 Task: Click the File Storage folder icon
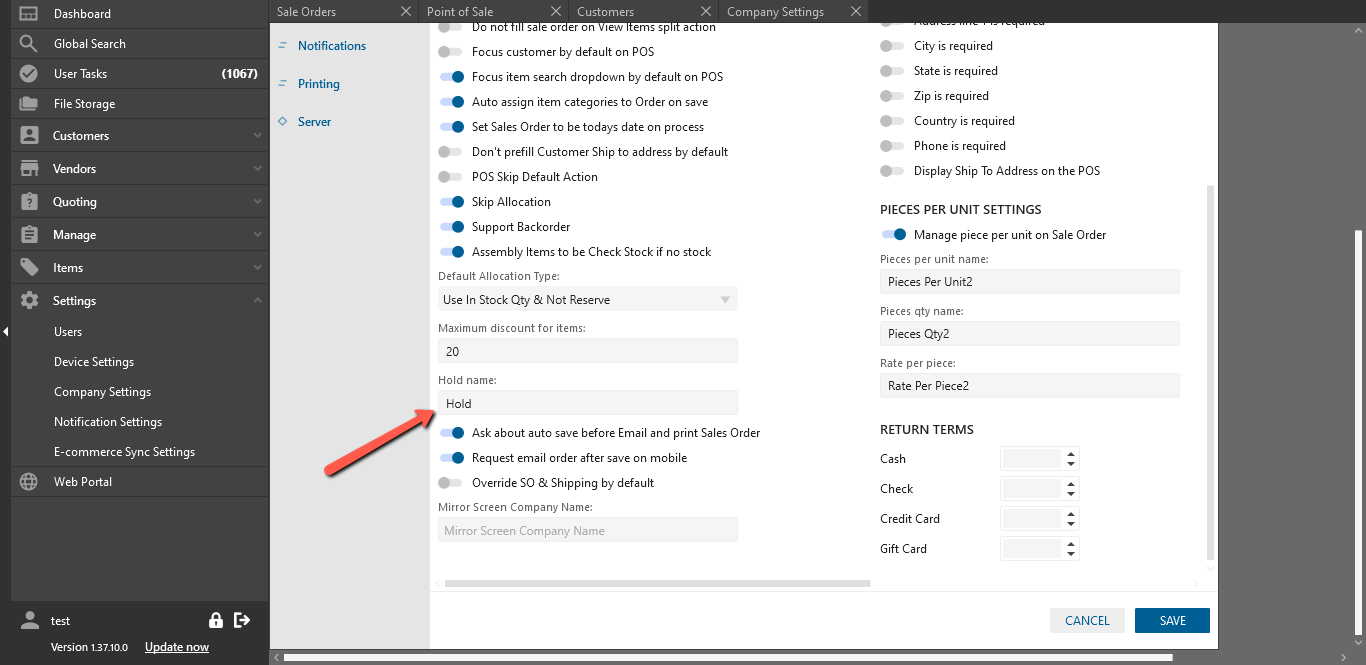click(29, 104)
